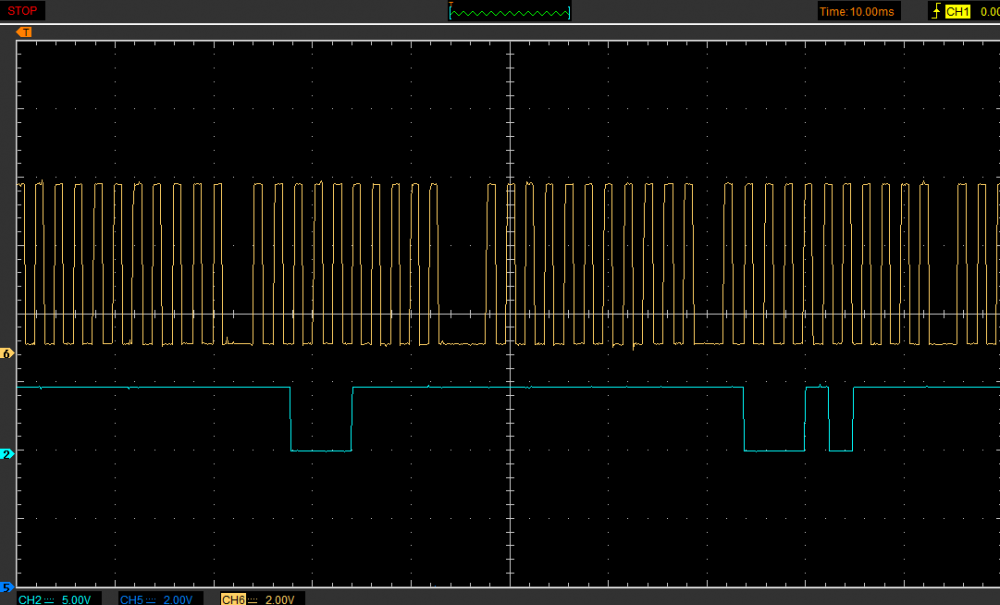Click the first low pulse on cyan trace

pyautogui.click(x=320, y=450)
